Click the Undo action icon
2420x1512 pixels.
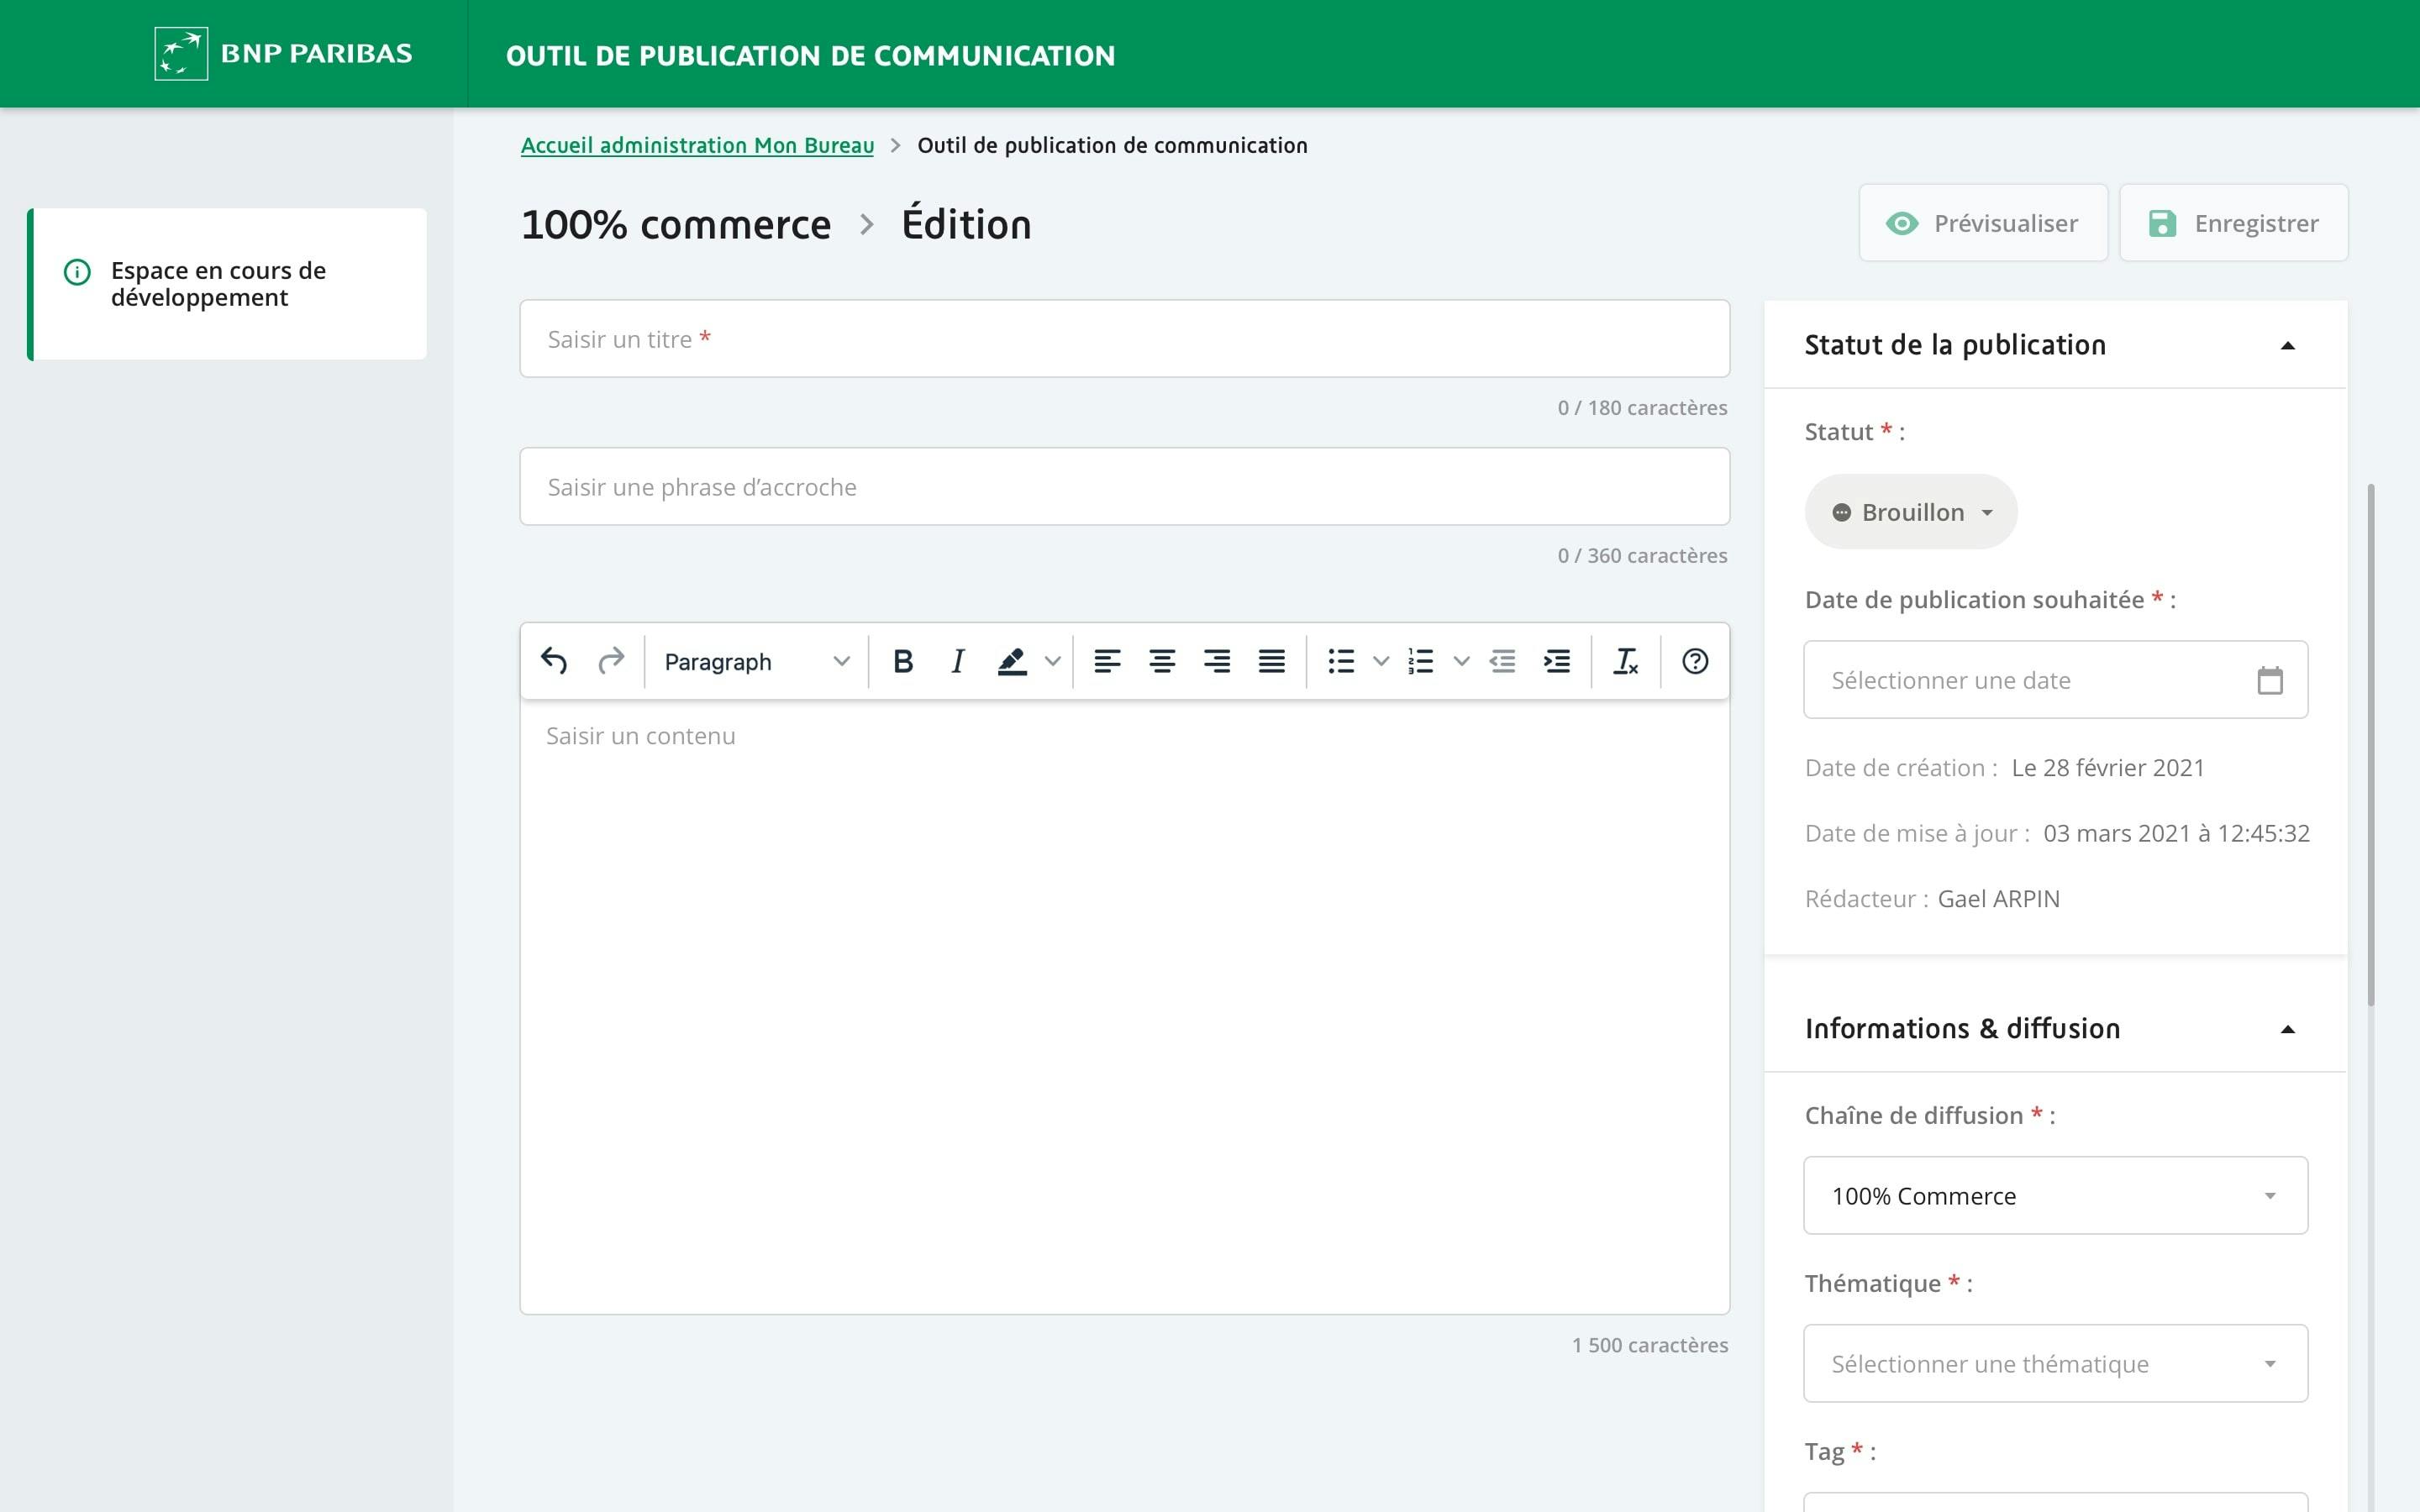pyautogui.click(x=554, y=660)
